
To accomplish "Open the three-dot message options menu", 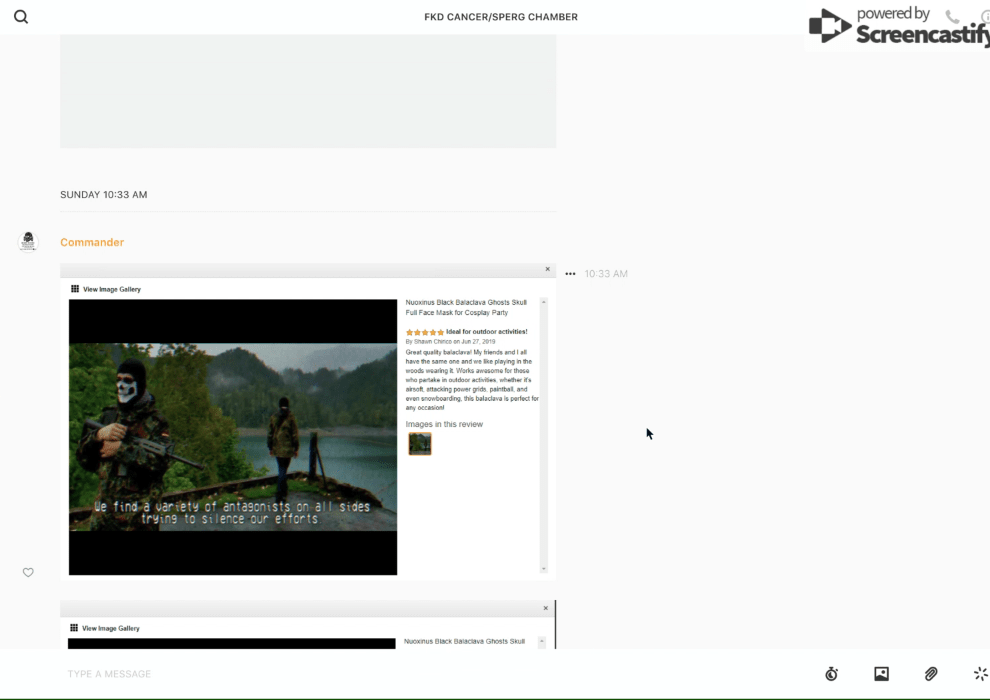I will point(570,274).
